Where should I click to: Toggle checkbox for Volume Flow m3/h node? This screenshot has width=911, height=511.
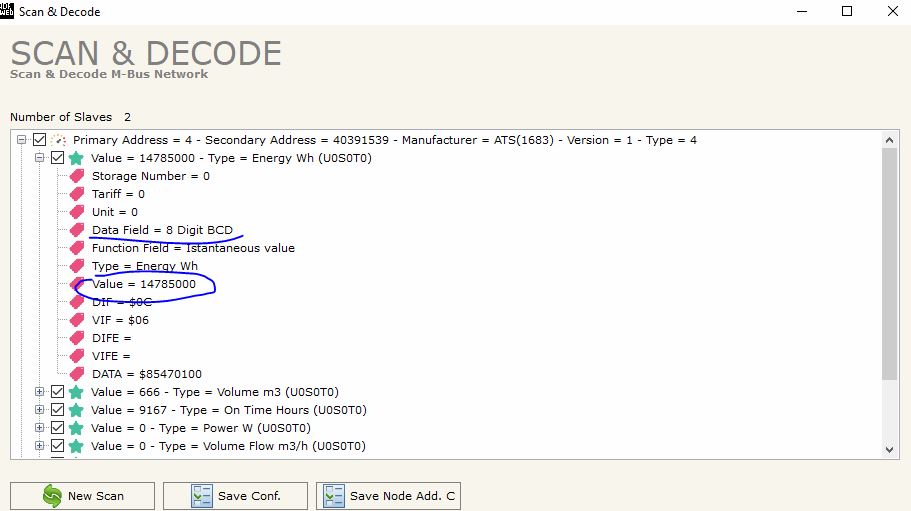[x=57, y=446]
